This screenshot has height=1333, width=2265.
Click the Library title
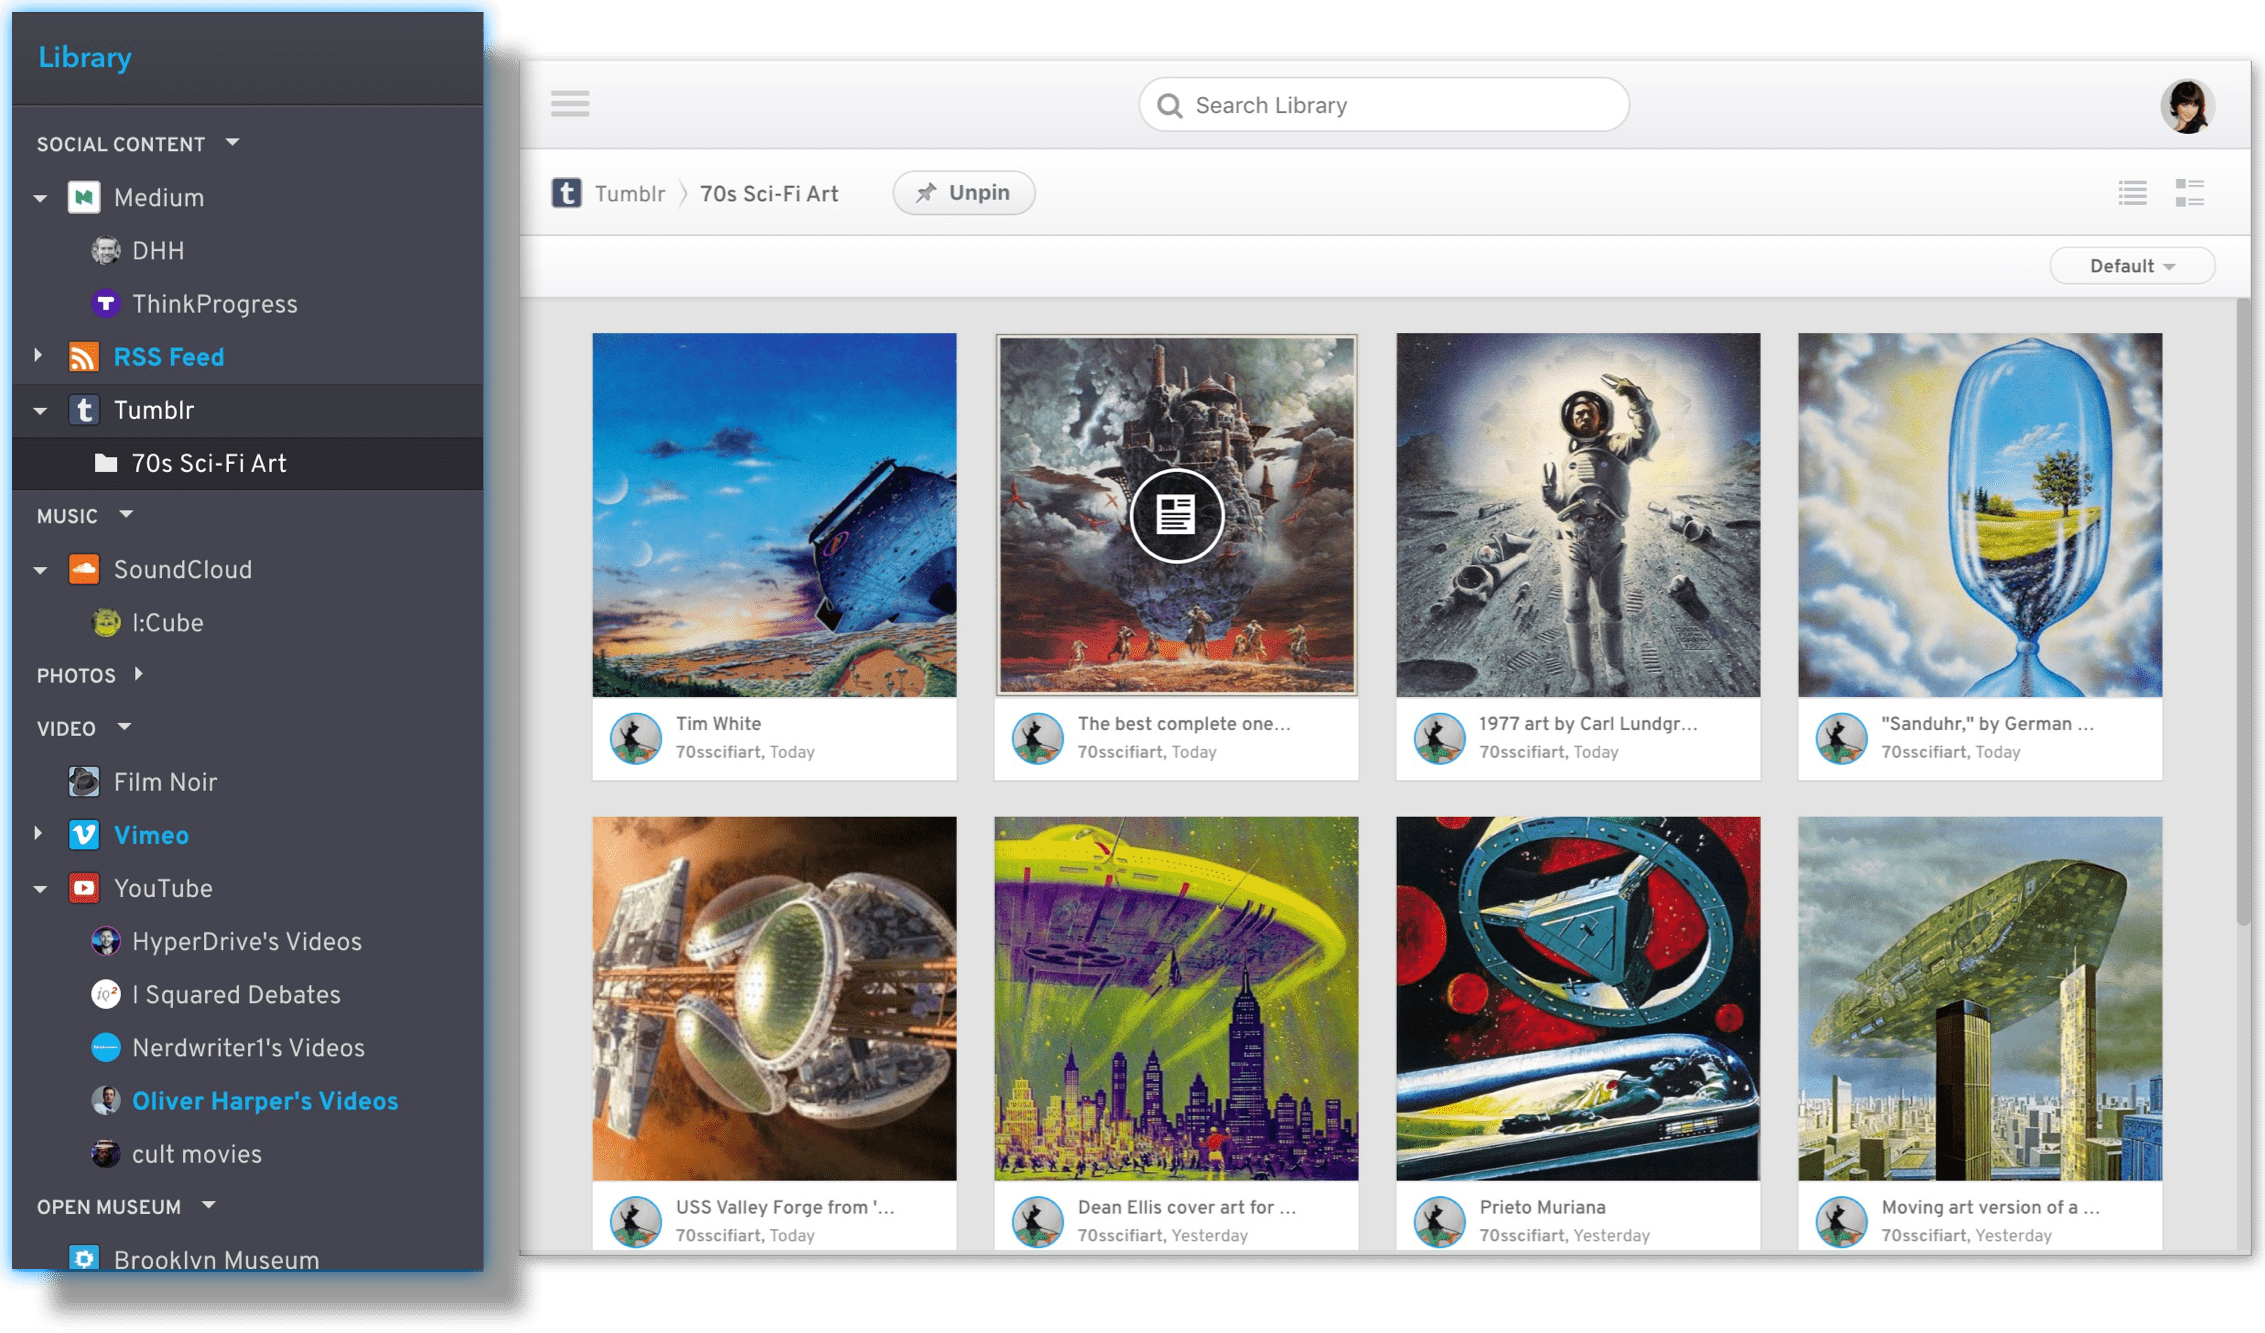[85, 57]
